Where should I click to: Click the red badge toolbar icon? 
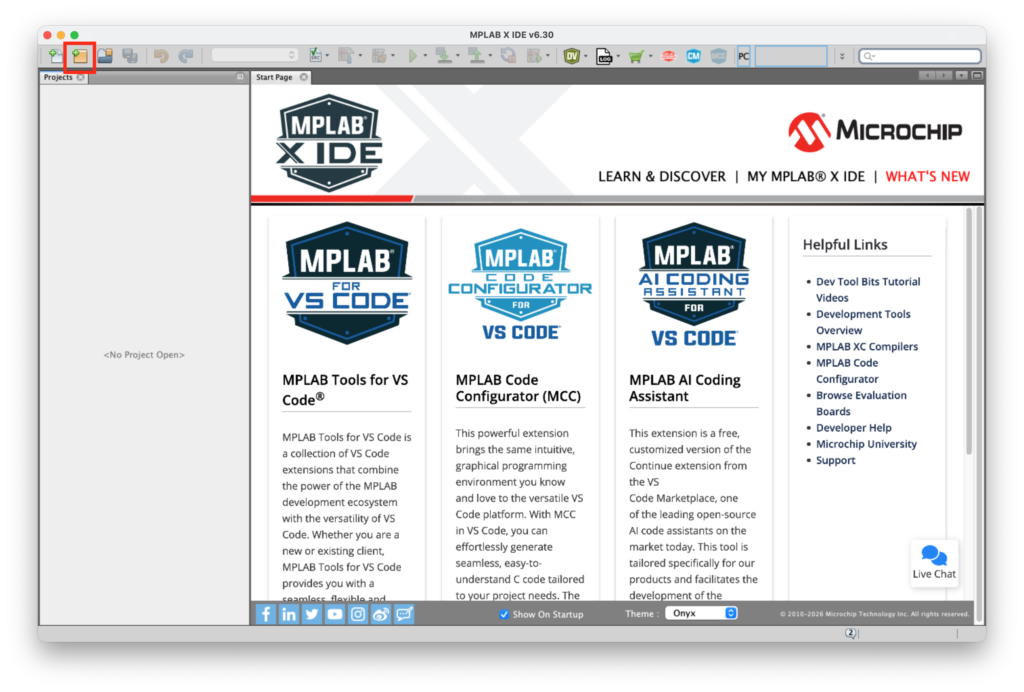[668, 56]
